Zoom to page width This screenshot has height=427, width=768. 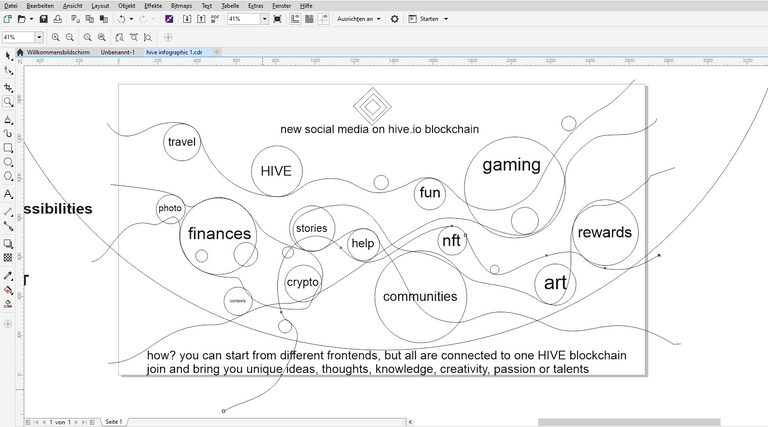point(134,37)
